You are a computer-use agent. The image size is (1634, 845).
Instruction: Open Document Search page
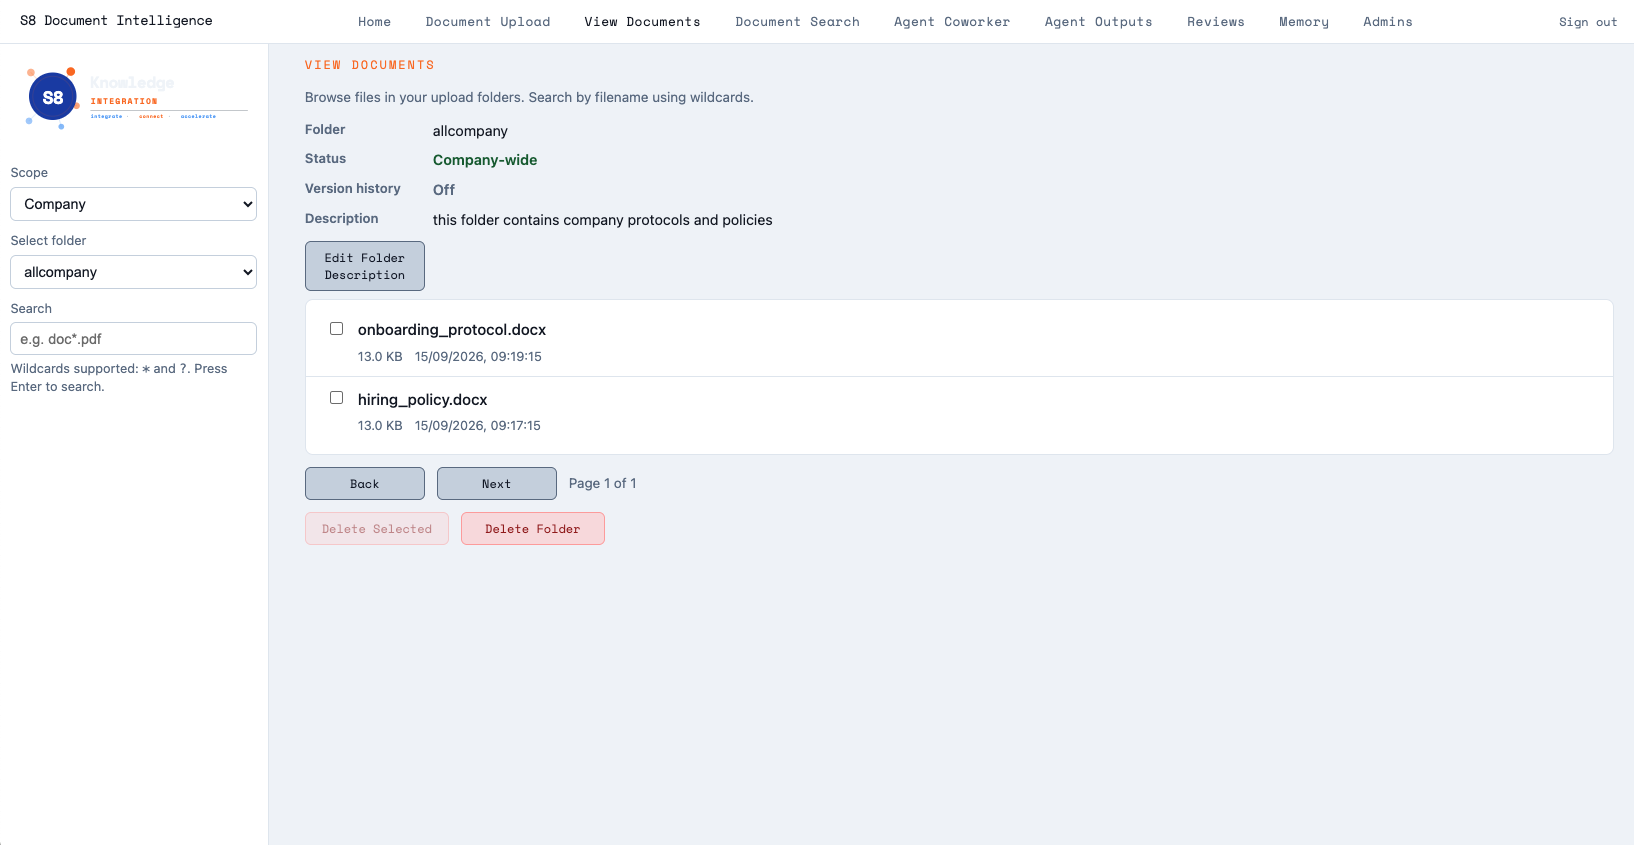797,22
